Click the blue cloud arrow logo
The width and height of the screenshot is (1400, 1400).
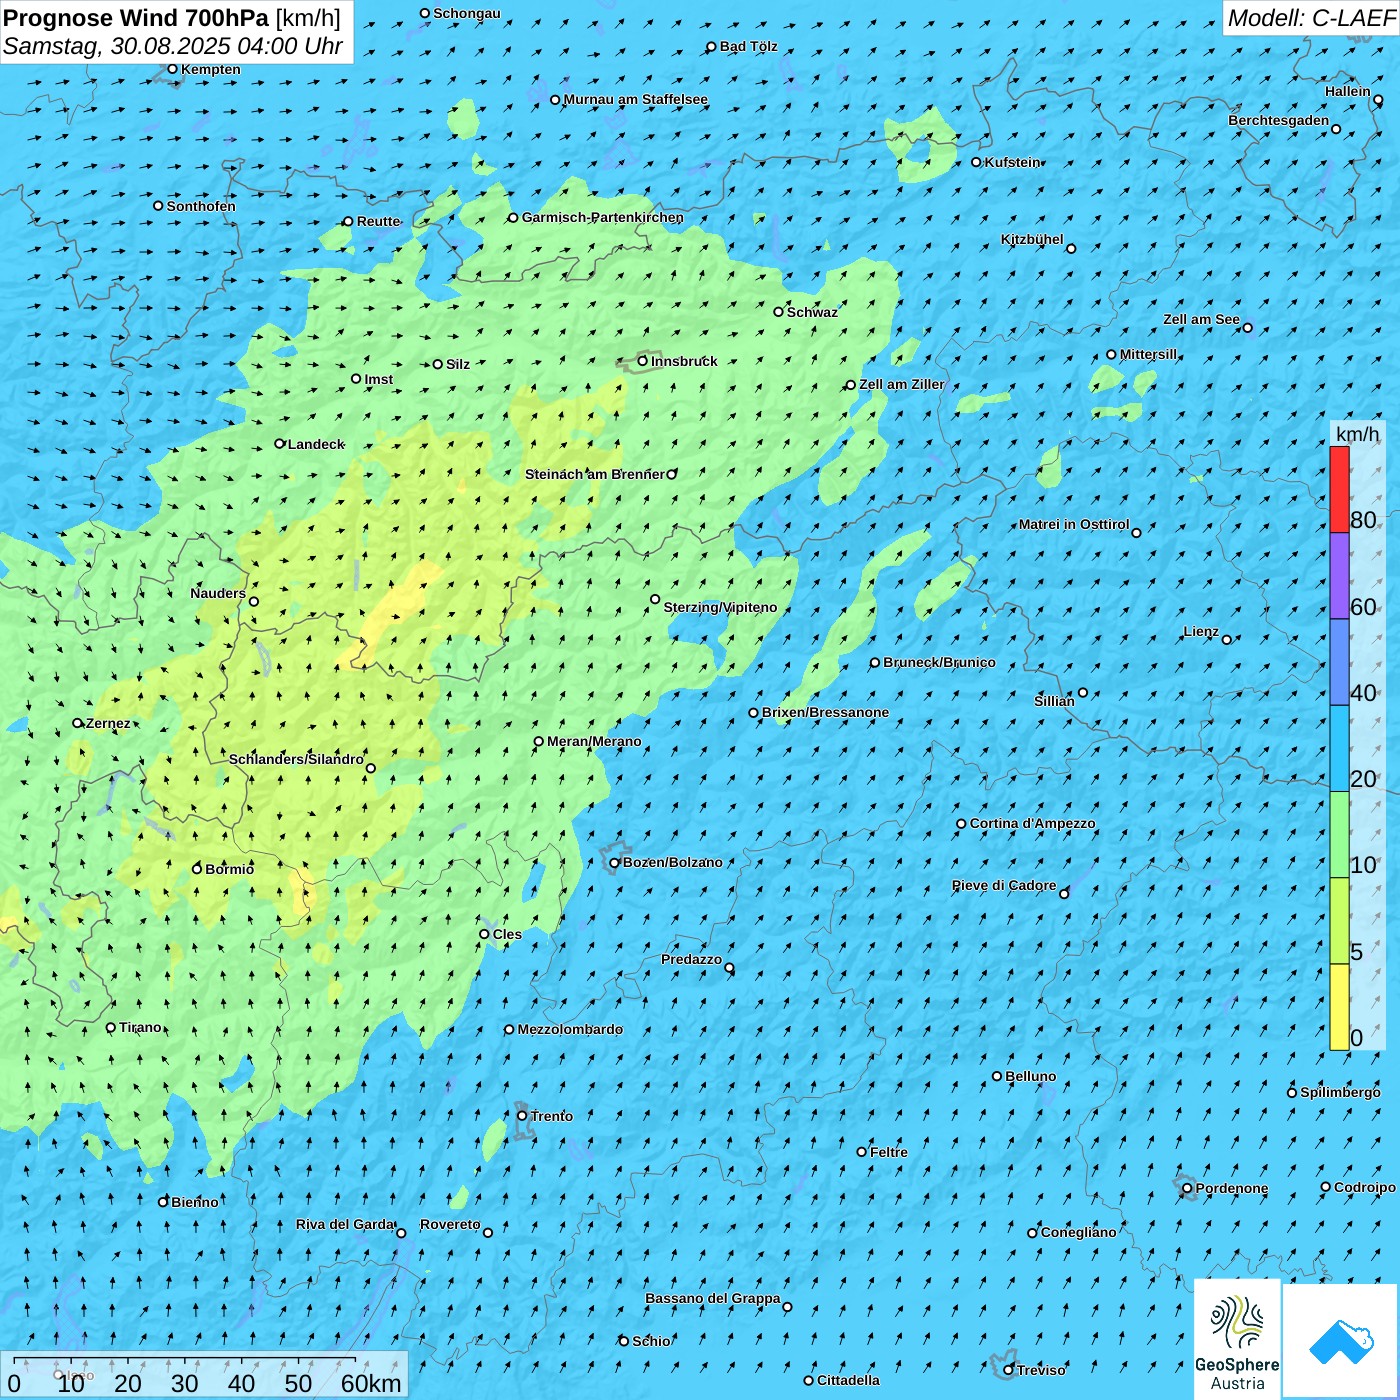point(1340,1341)
